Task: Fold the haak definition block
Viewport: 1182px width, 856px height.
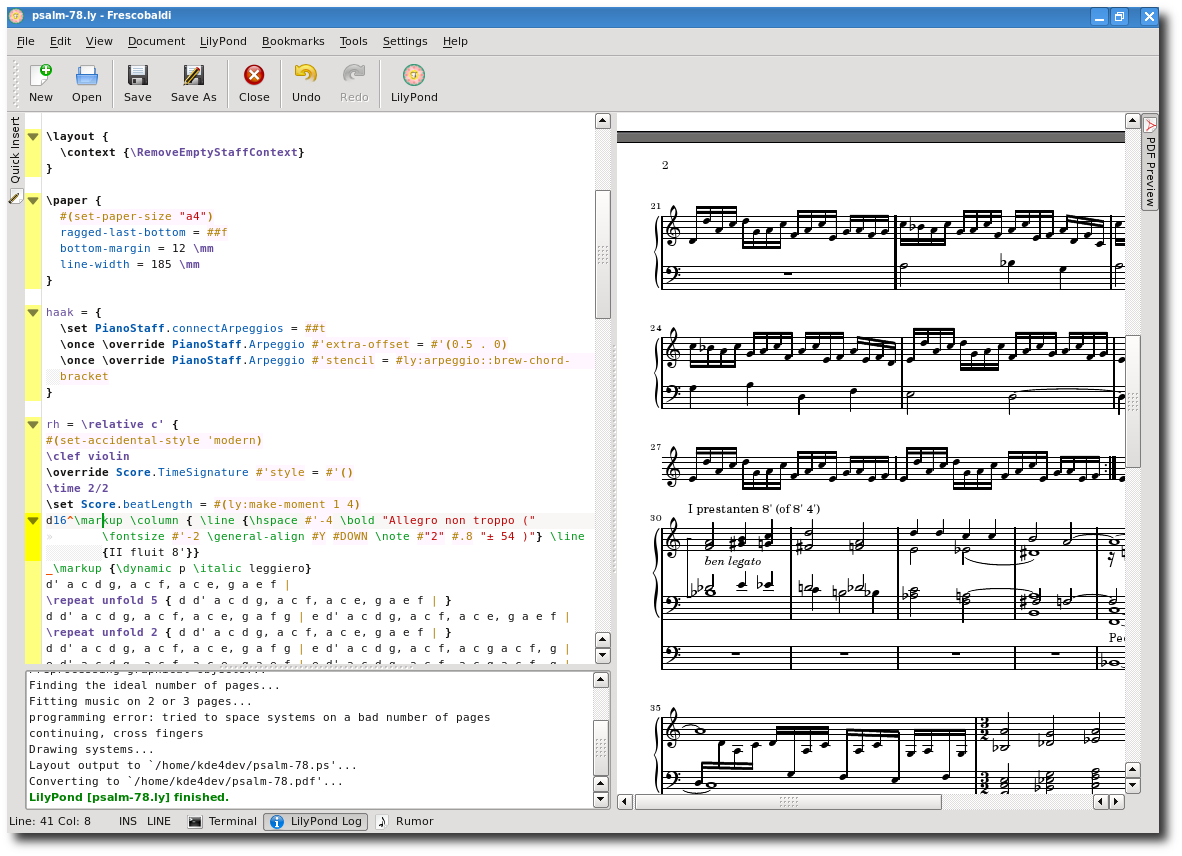Action: [x=33, y=312]
